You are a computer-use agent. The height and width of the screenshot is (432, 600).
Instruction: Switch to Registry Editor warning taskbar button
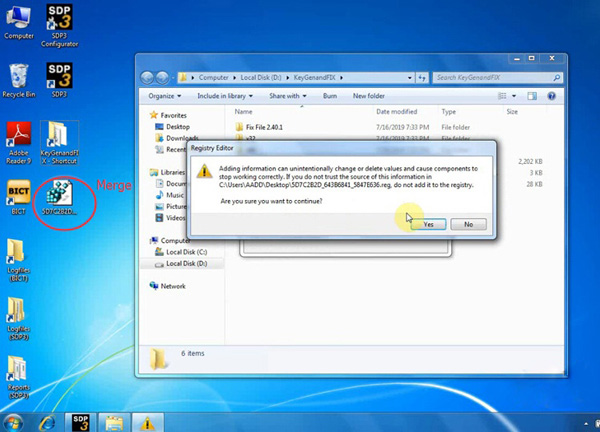click(x=148, y=423)
